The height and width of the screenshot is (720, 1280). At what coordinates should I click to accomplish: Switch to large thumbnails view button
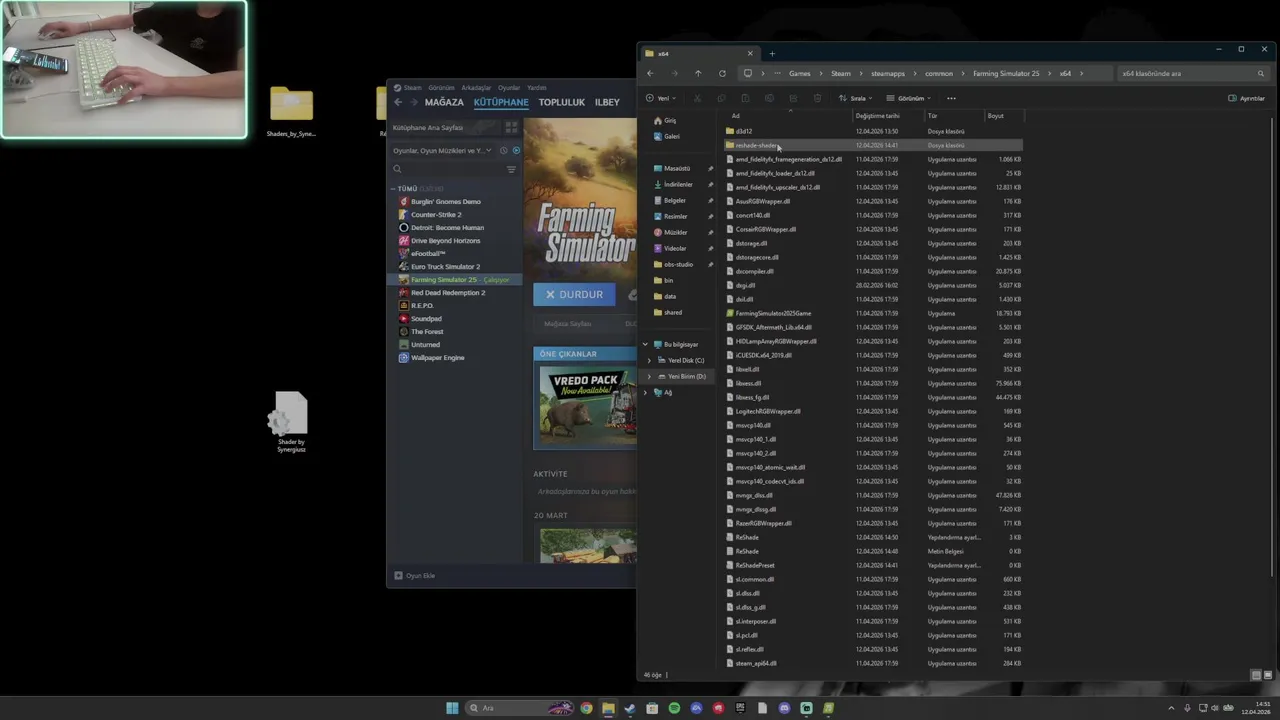coord(1266,675)
